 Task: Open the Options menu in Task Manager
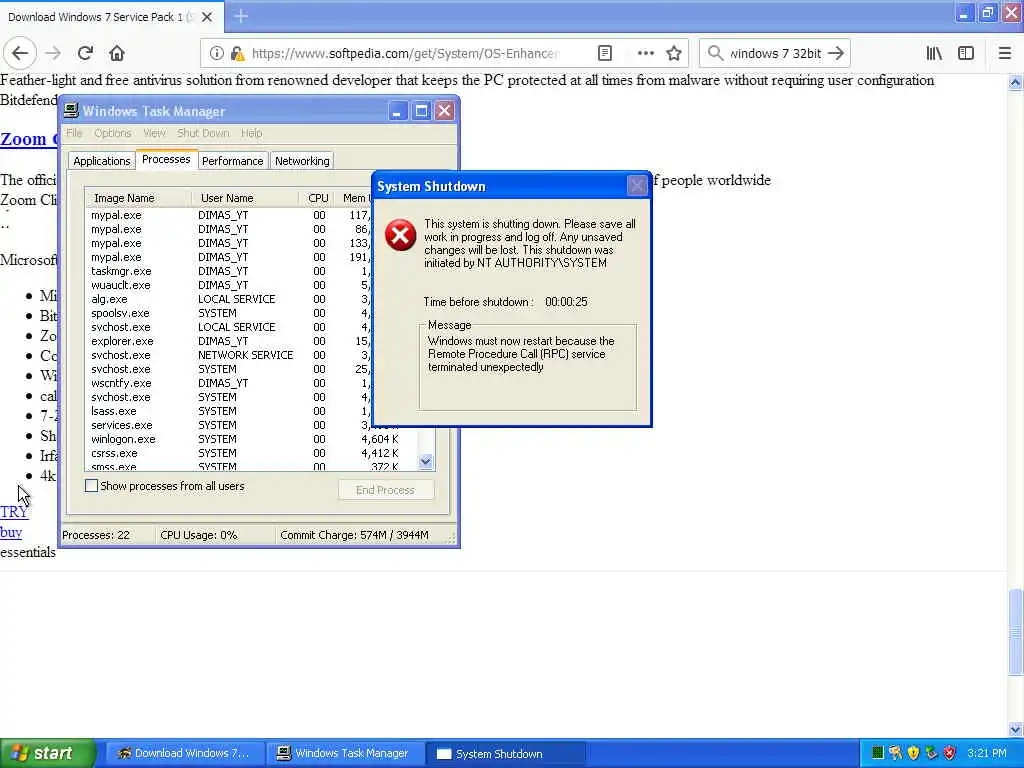pos(112,133)
